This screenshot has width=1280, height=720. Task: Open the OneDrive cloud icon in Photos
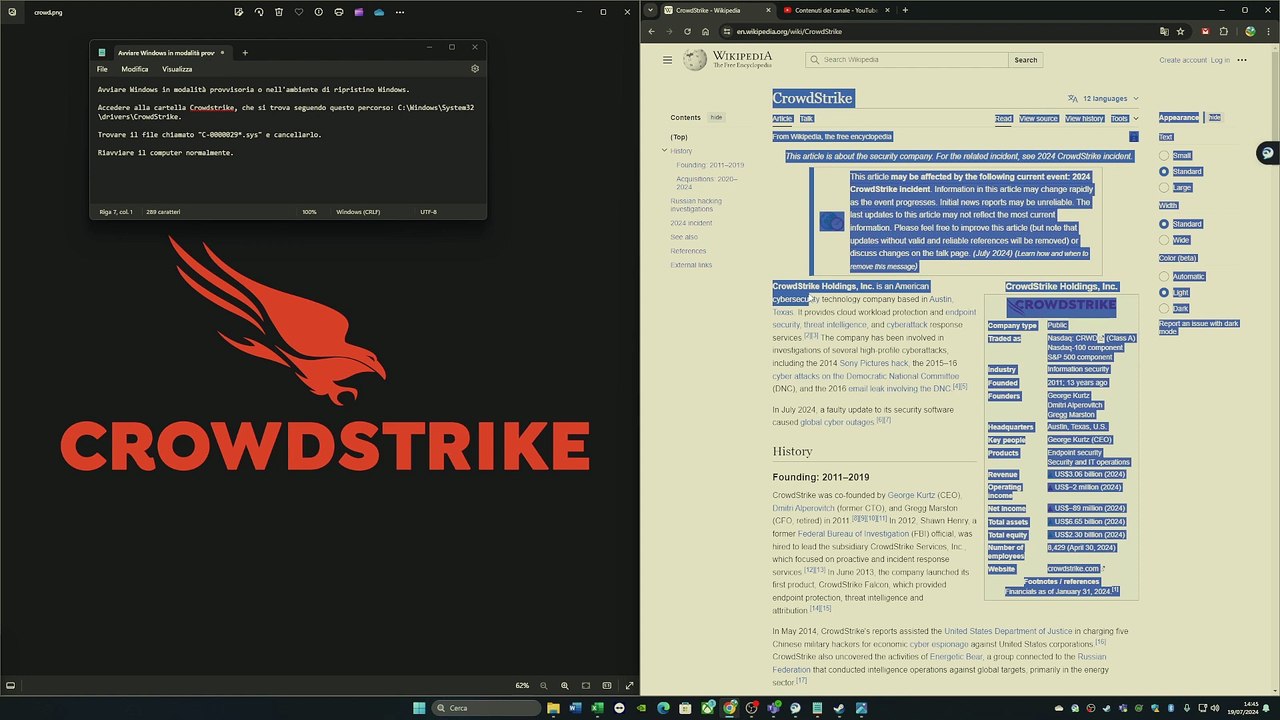[379, 12]
